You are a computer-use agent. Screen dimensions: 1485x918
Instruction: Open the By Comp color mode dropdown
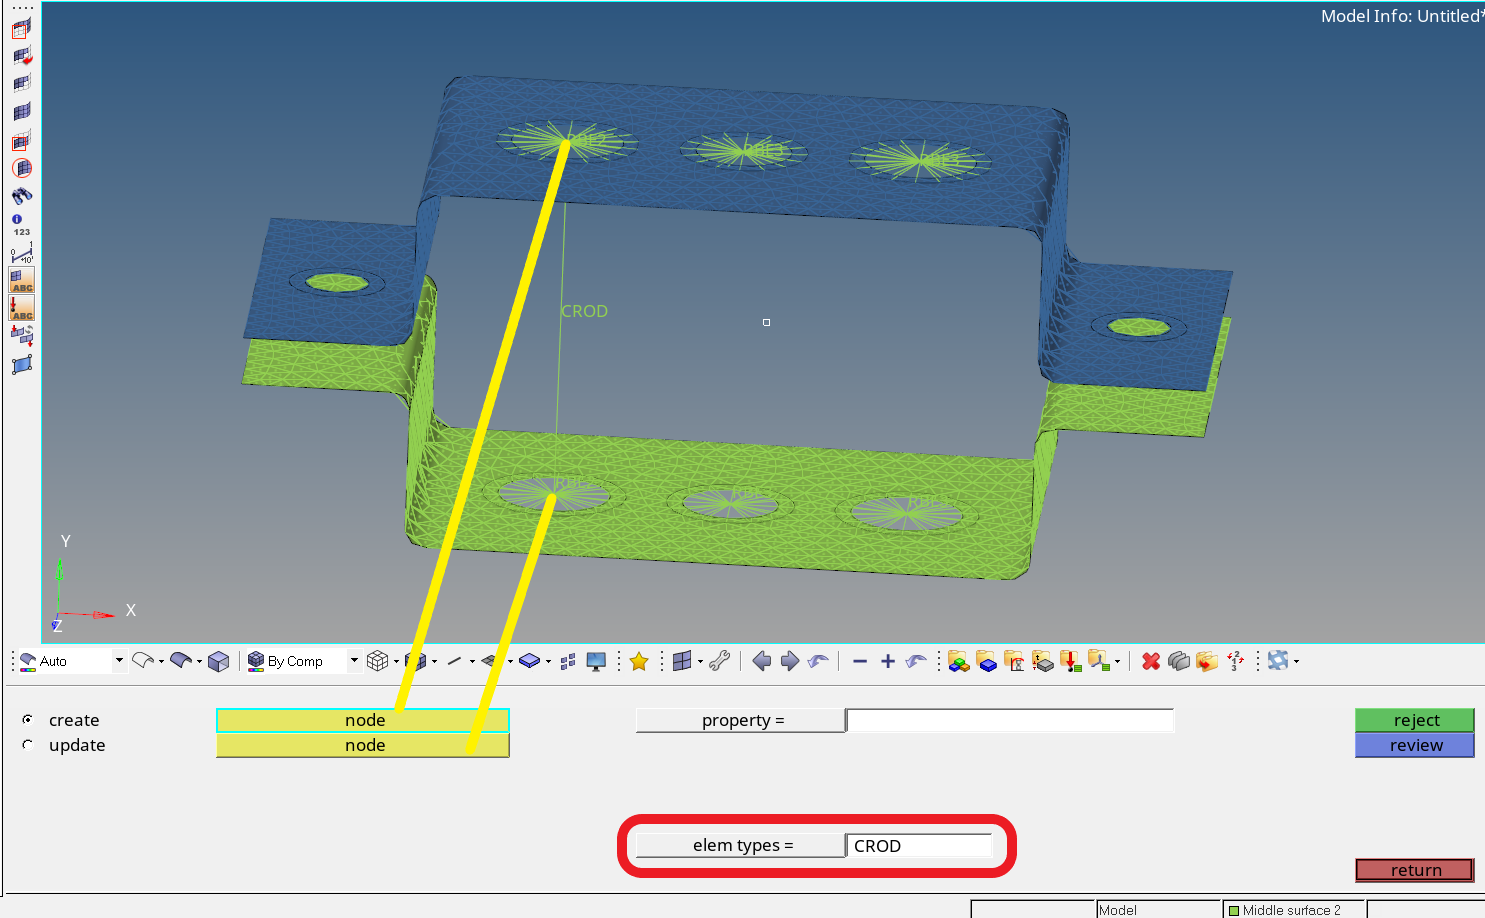[x=353, y=661]
